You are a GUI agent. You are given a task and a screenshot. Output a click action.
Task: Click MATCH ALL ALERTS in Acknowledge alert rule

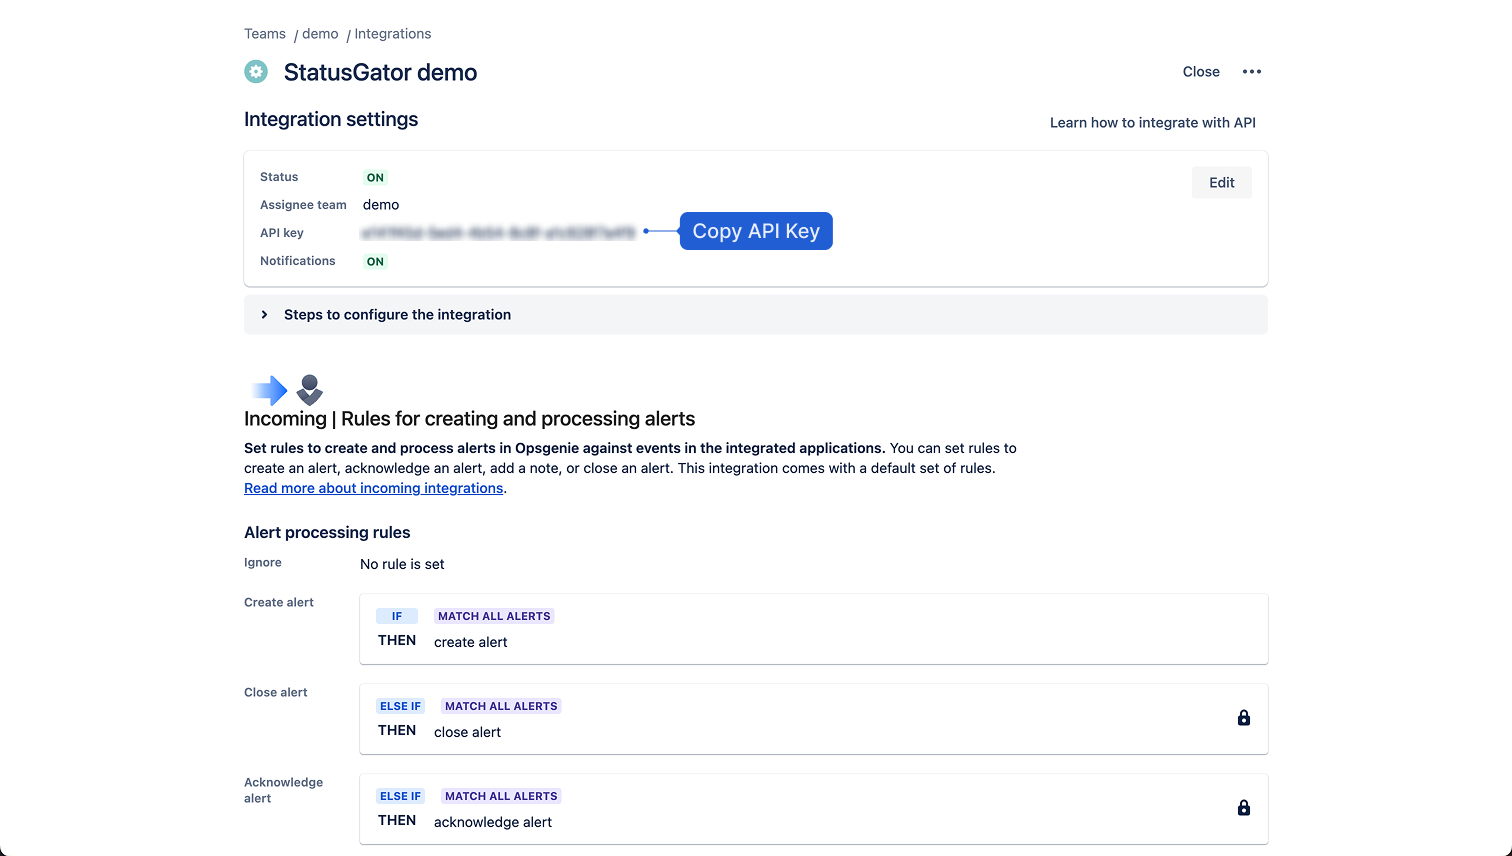501,796
